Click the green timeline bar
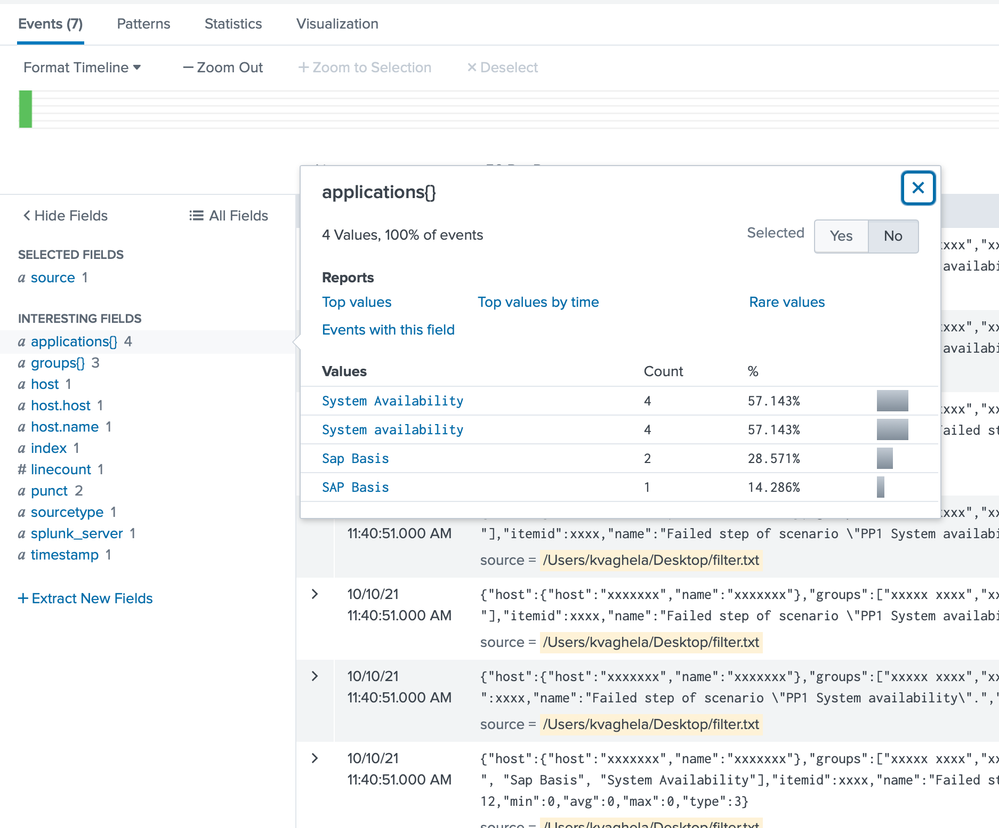 (x=26, y=109)
